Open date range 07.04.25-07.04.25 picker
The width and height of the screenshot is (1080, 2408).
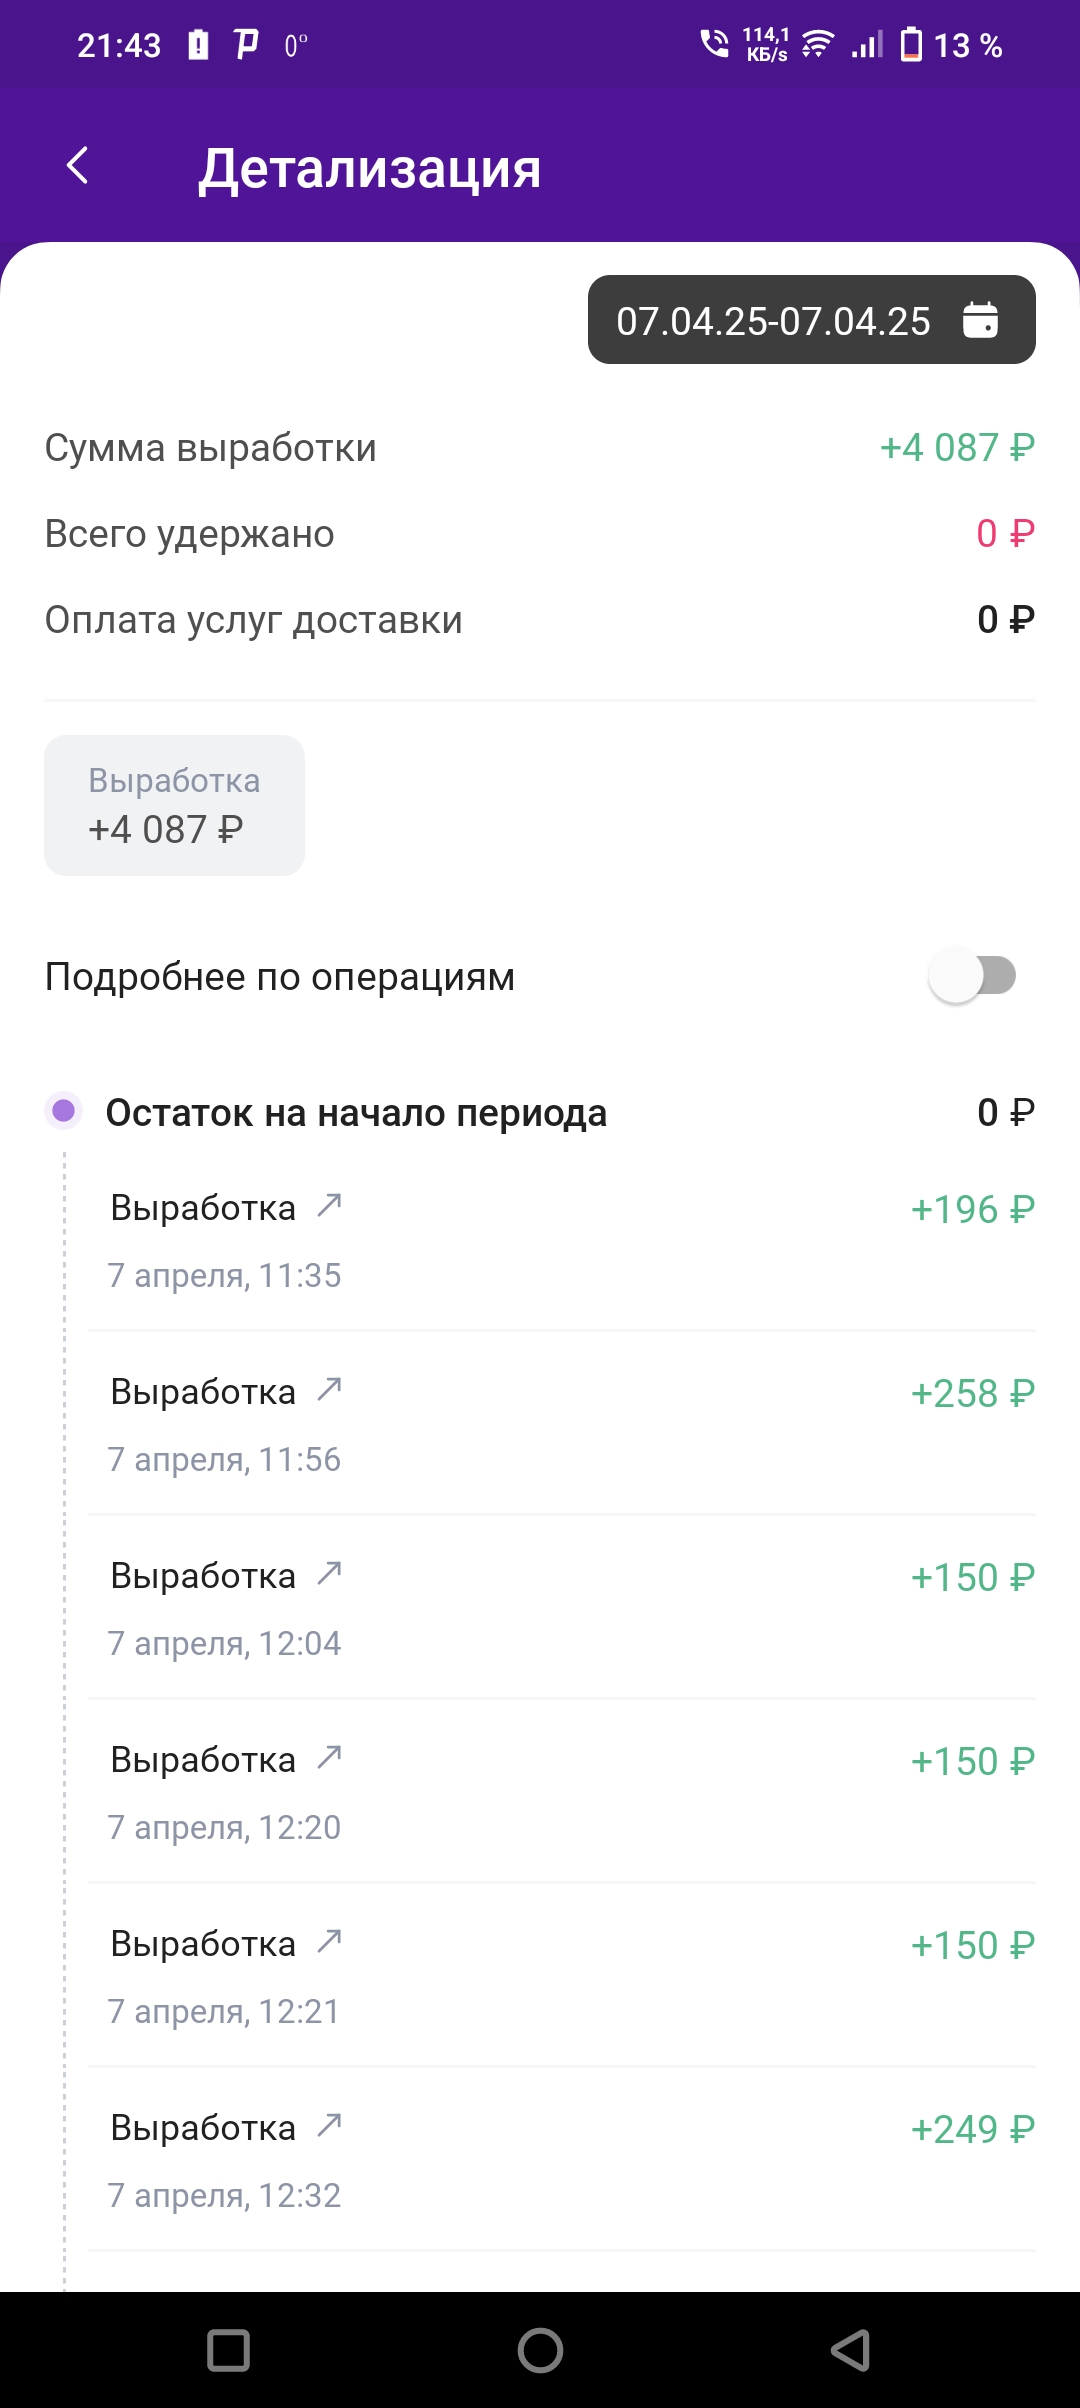[811, 320]
